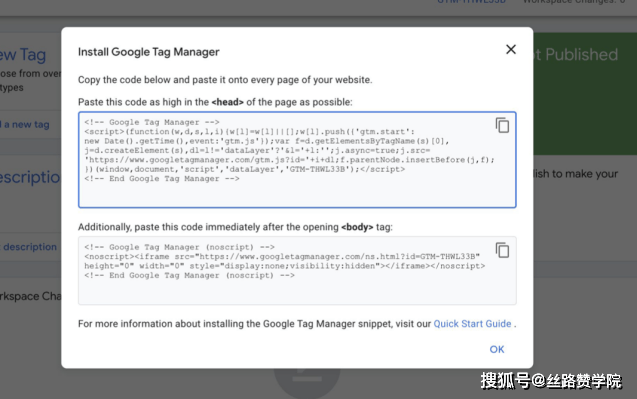Confirm the dialog with OK
The width and height of the screenshot is (637, 399).
pyautogui.click(x=496, y=349)
